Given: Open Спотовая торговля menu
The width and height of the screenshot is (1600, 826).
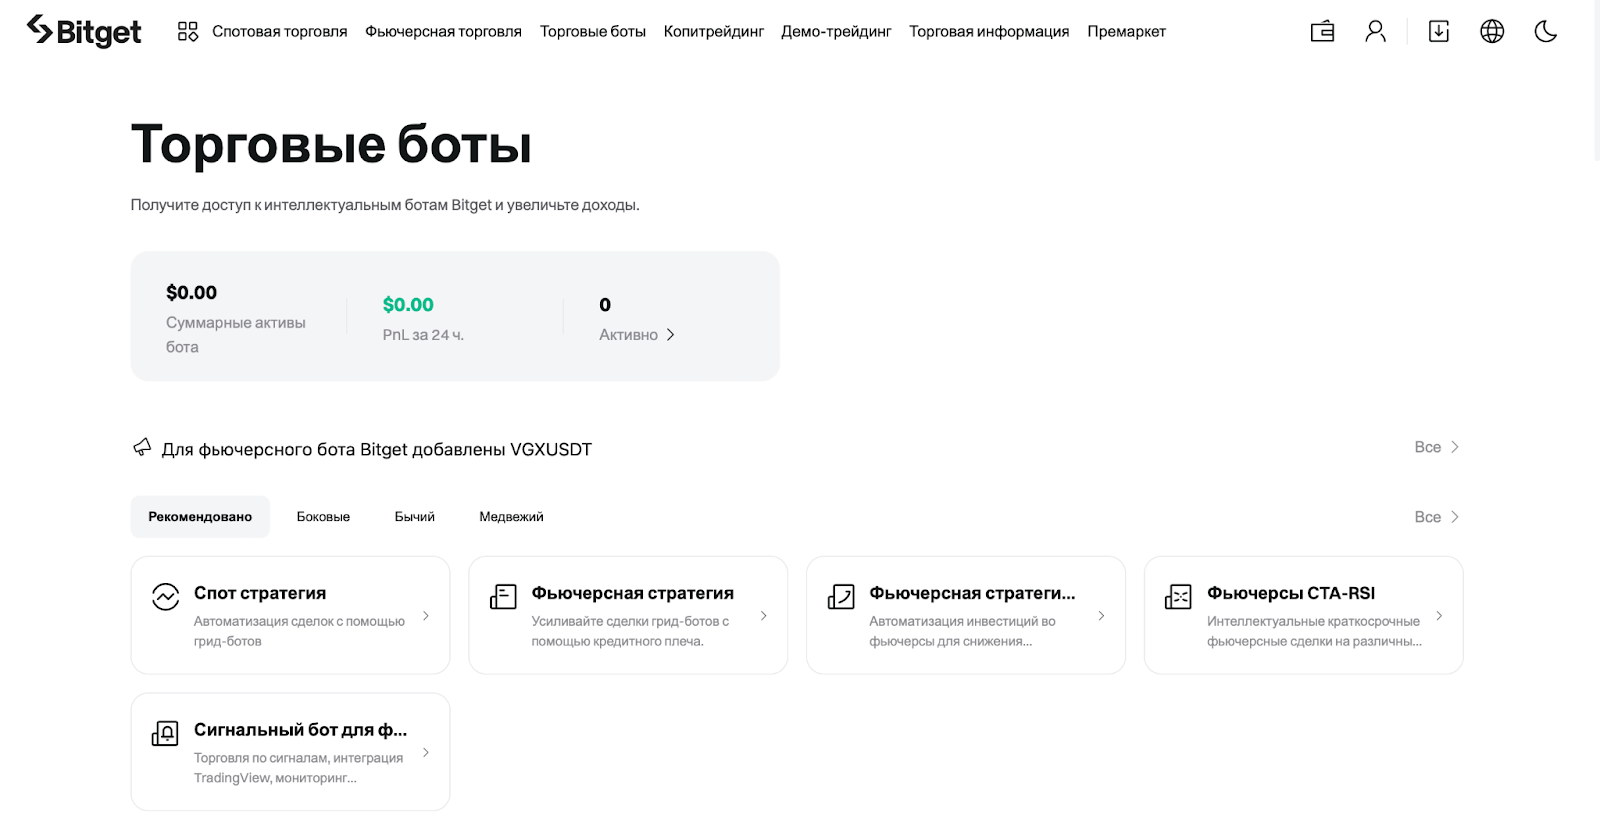Looking at the screenshot, I should 280,32.
